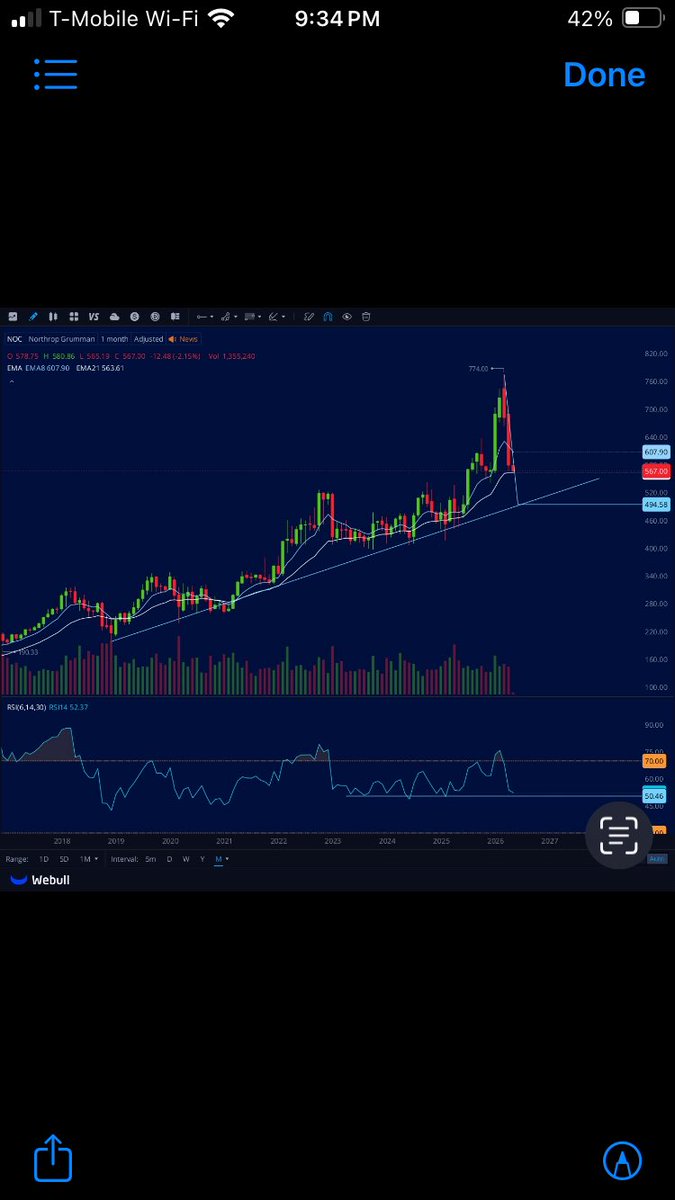This screenshot has height=1200, width=675.
Task: Click the Adjusted price setting label
Action: click(x=148, y=339)
